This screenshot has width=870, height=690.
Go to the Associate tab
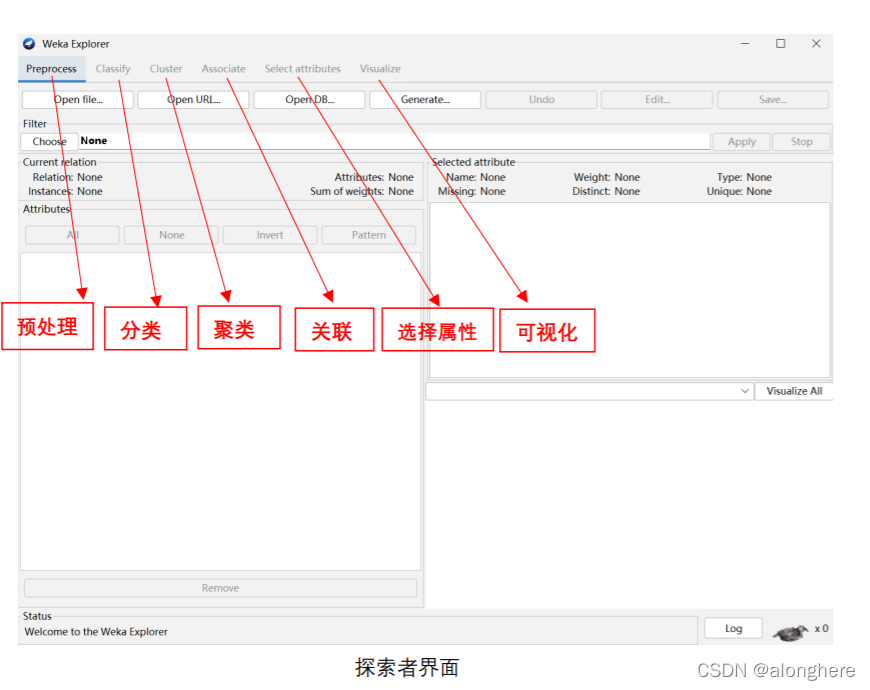(223, 69)
